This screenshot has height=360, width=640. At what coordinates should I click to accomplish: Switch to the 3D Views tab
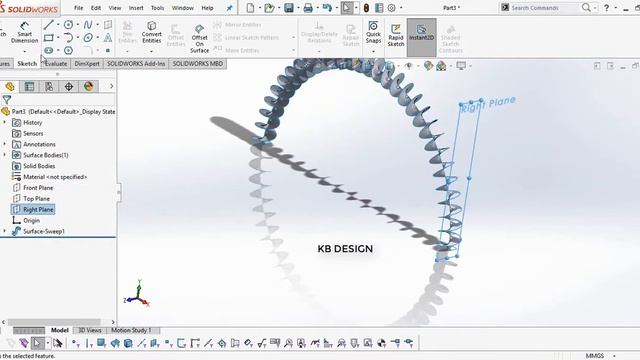89,330
